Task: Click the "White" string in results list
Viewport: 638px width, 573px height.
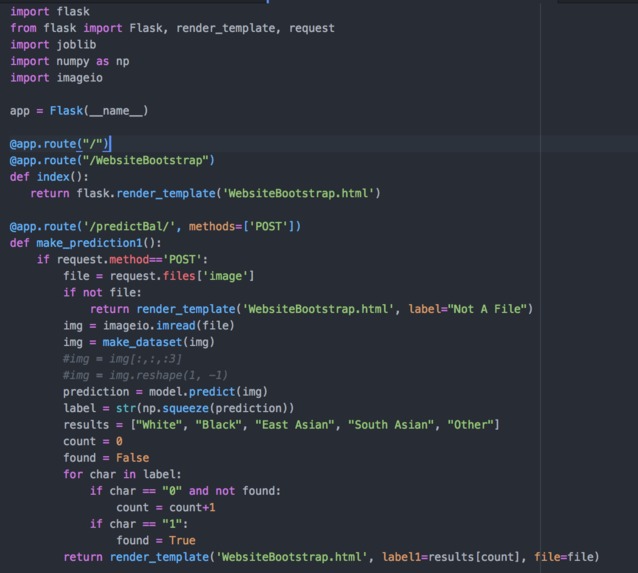Action: [x=159, y=425]
